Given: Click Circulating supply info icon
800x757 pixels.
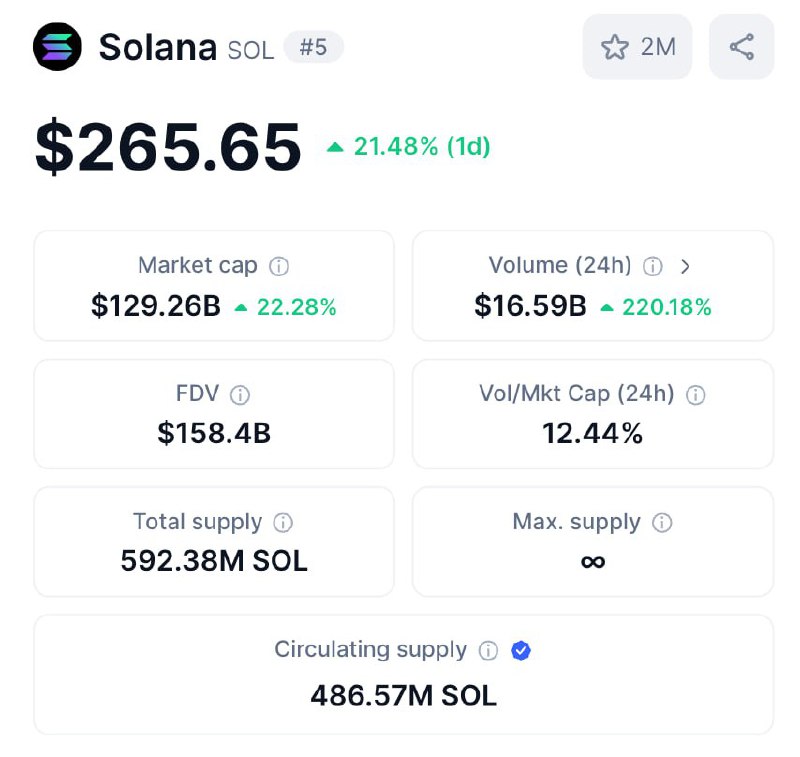Looking at the screenshot, I should [x=488, y=650].
